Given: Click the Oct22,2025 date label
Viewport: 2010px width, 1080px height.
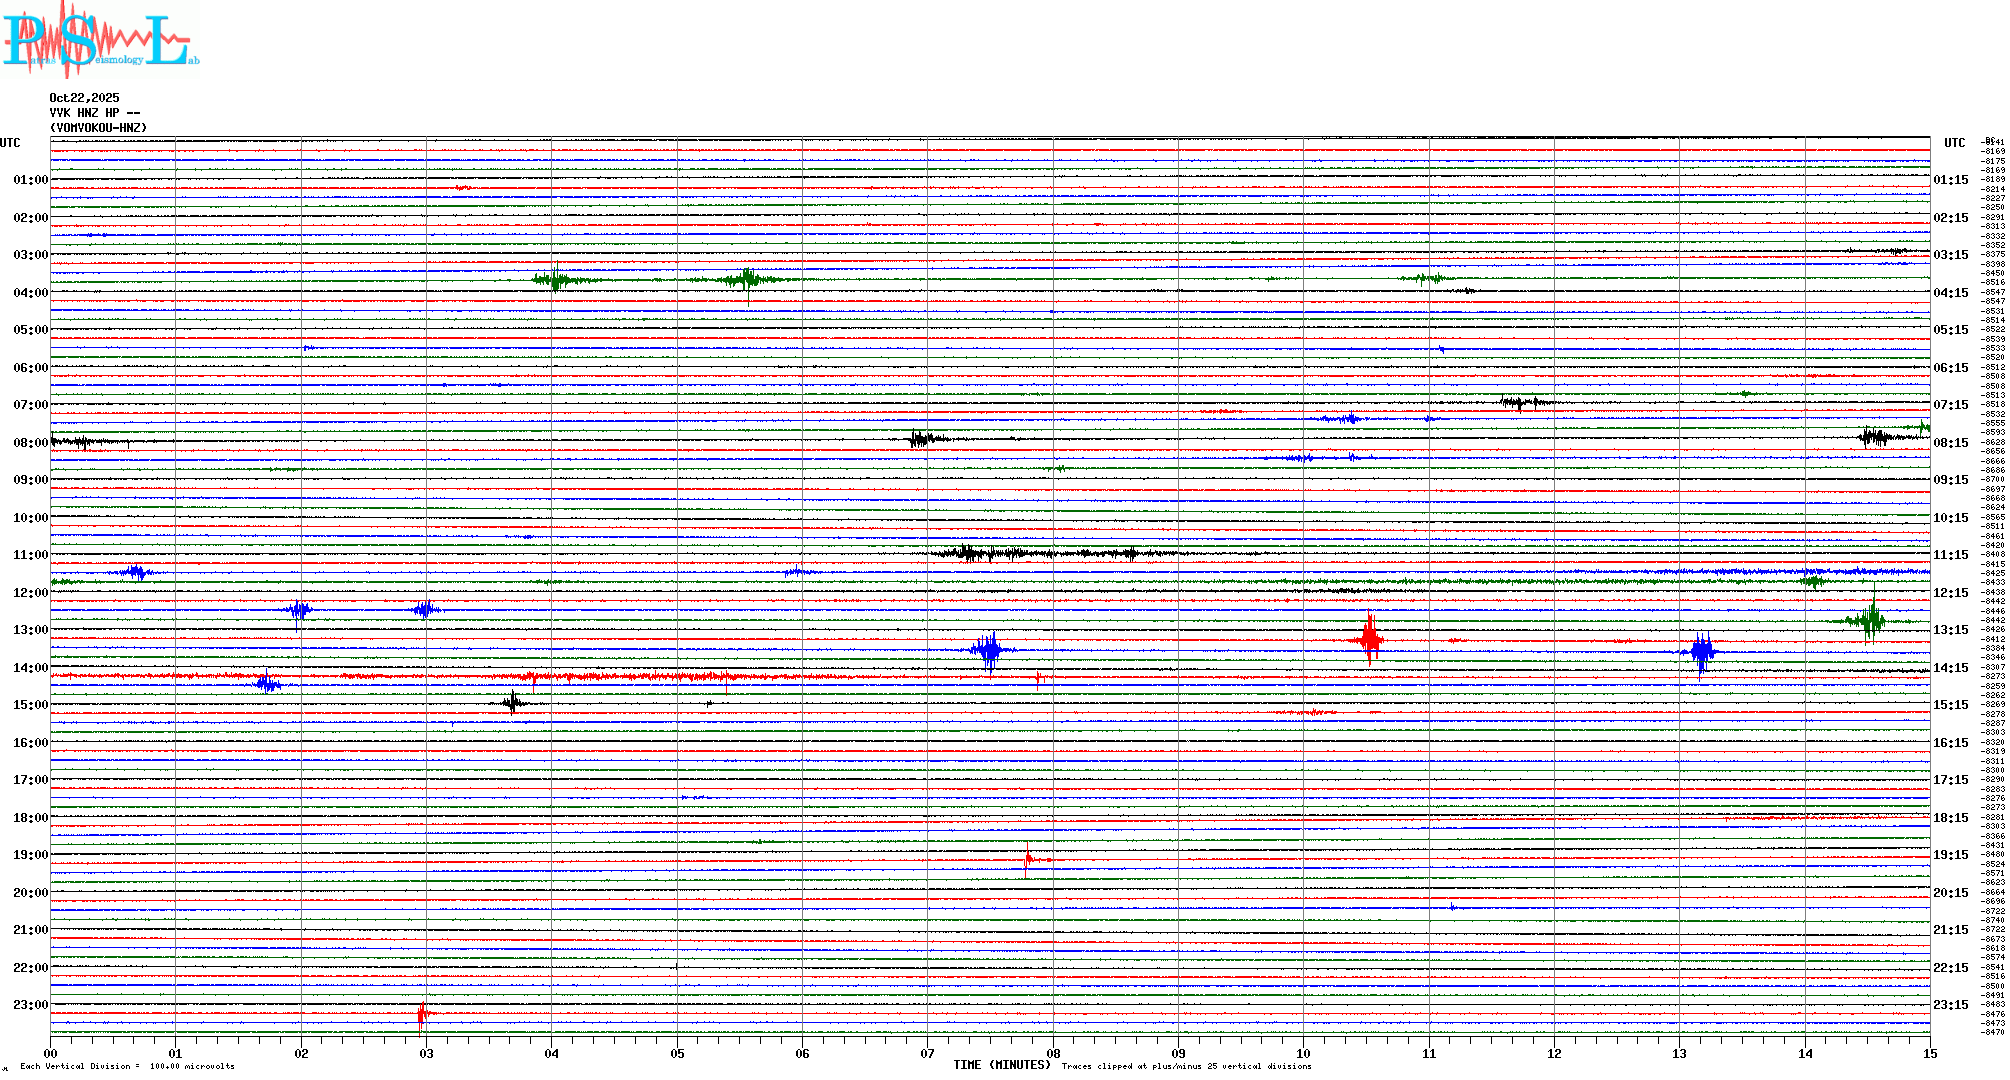Looking at the screenshot, I should 84,98.
